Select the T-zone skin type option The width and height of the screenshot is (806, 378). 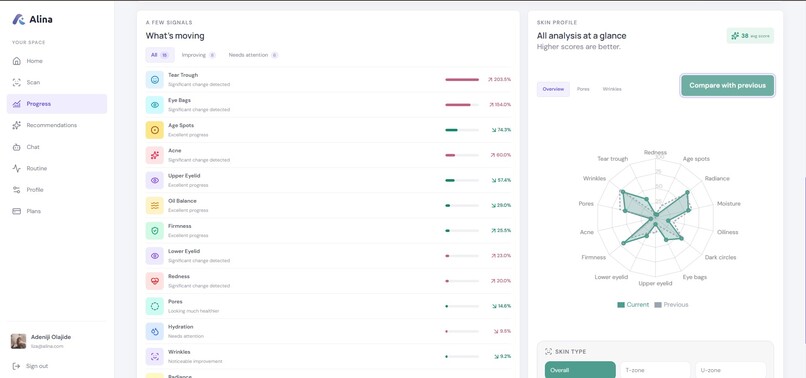click(655, 370)
